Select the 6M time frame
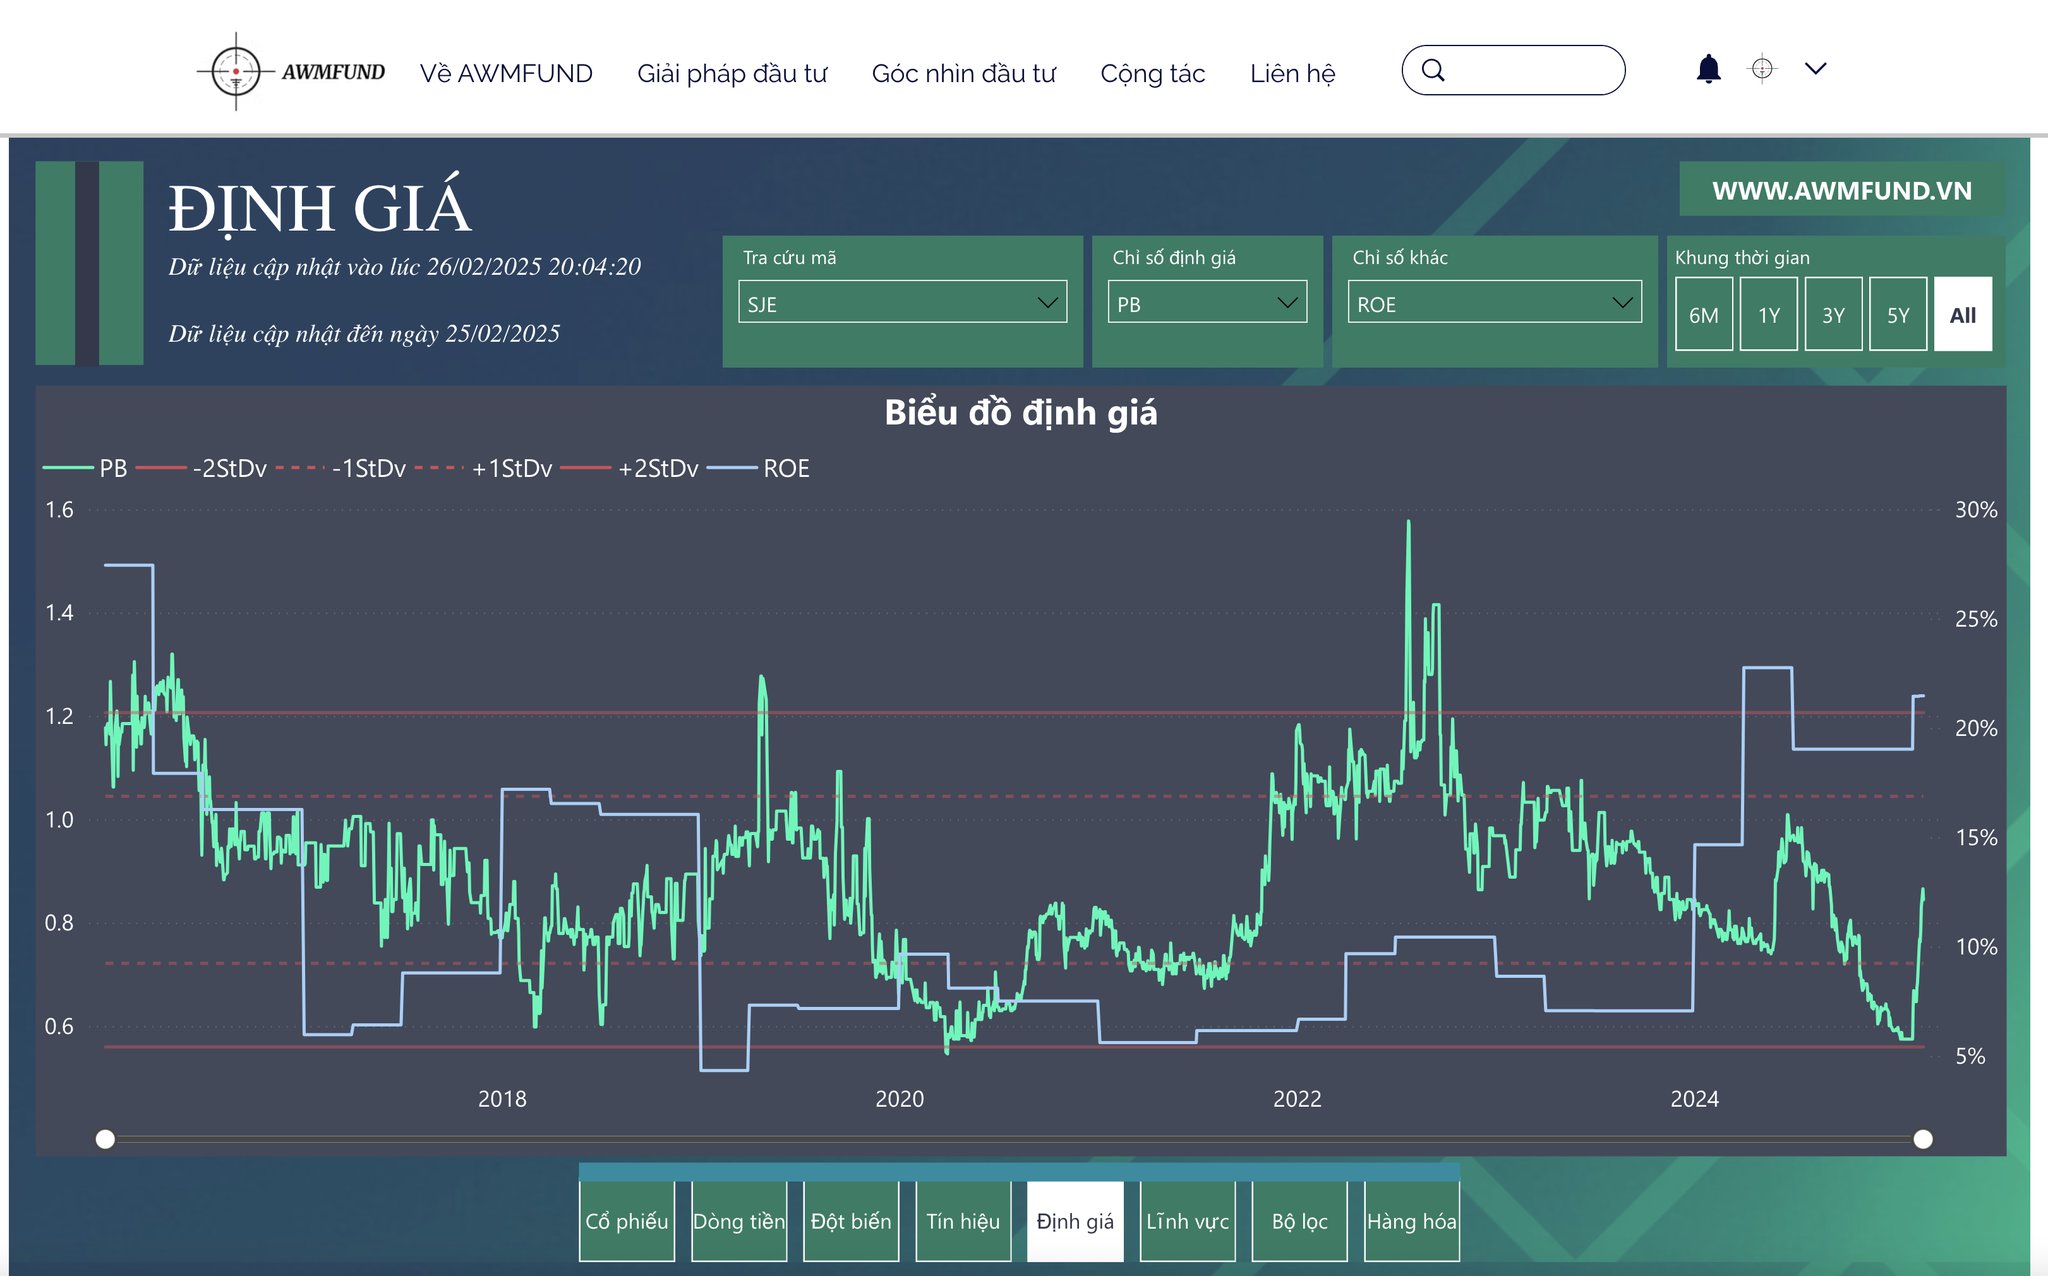Image resolution: width=2048 pixels, height=1276 pixels. click(1703, 315)
